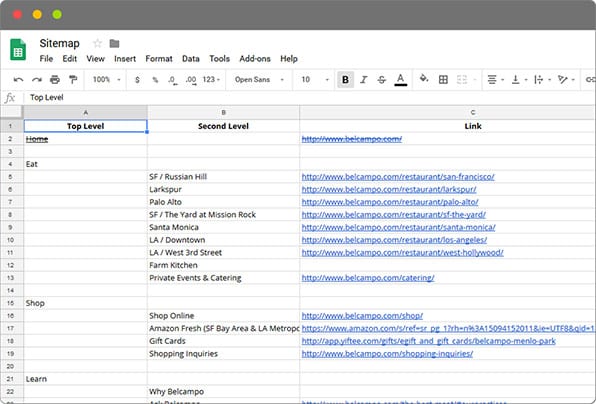The image size is (596, 404).
Task: Open text wrapping dropdown
Action: pos(542,79)
